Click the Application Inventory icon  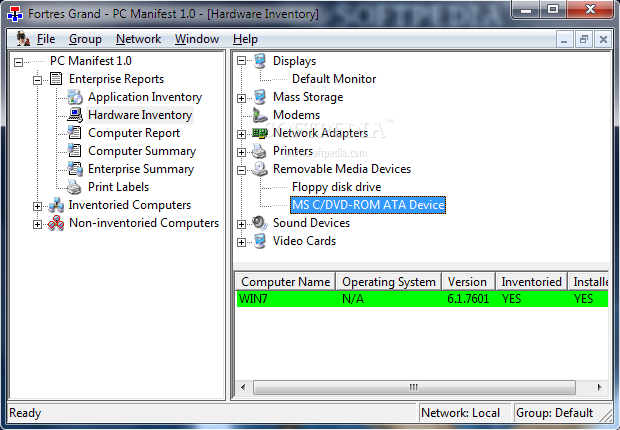(x=75, y=97)
